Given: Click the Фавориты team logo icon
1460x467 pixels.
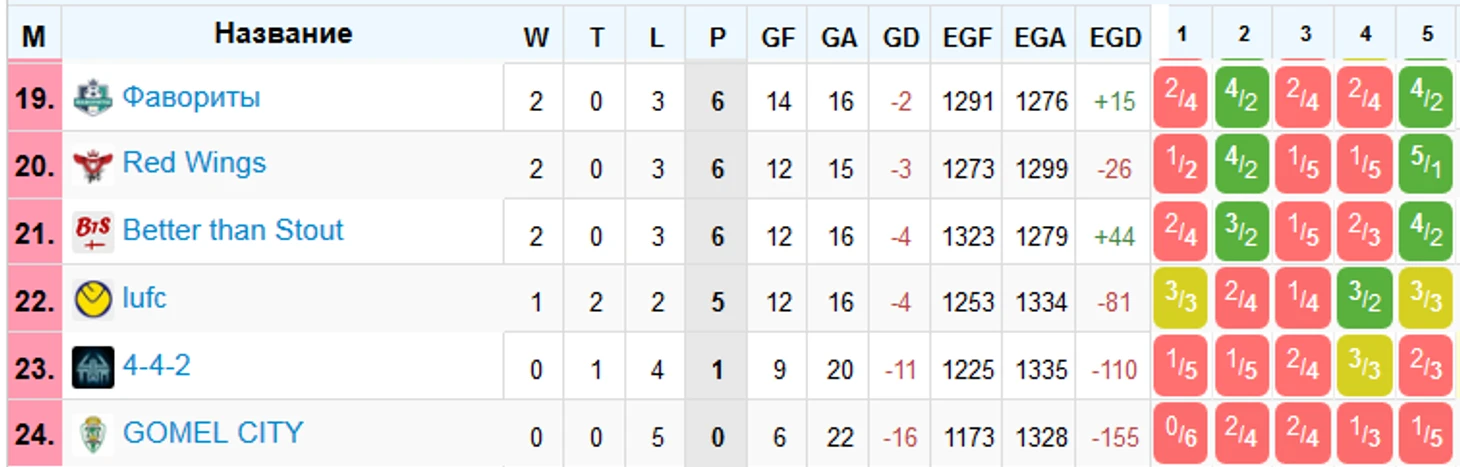Looking at the screenshot, I should click(x=94, y=97).
